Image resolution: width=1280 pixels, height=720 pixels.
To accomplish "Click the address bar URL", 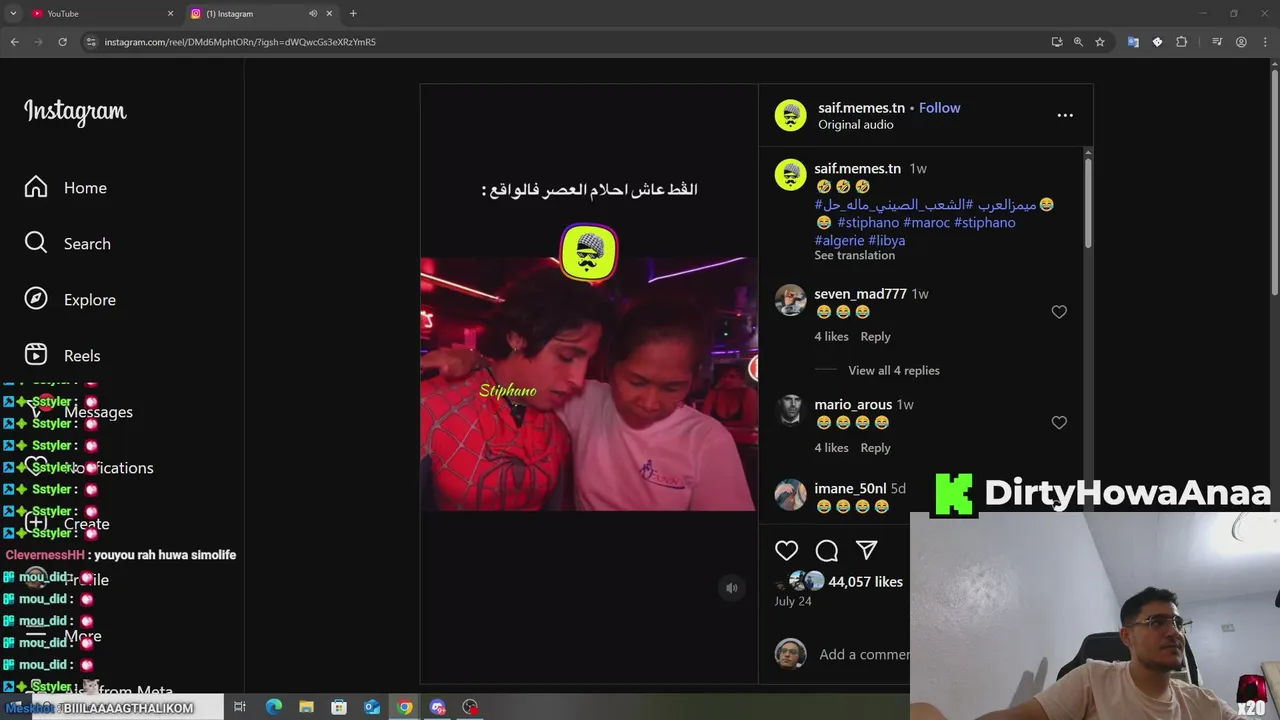I will (x=240, y=42).
